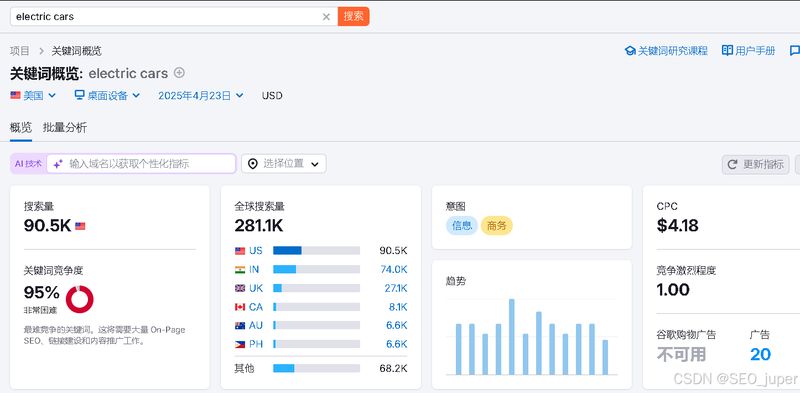This screenshot has height=393, width=800.
Task: Click the 项目 breadcrumb link
Action: pyautogui.click(x=20, y=51)
